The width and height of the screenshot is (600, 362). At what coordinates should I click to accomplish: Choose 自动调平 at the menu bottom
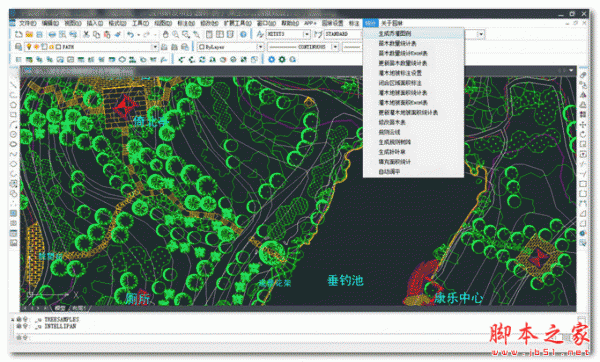[x=389, y=172]
